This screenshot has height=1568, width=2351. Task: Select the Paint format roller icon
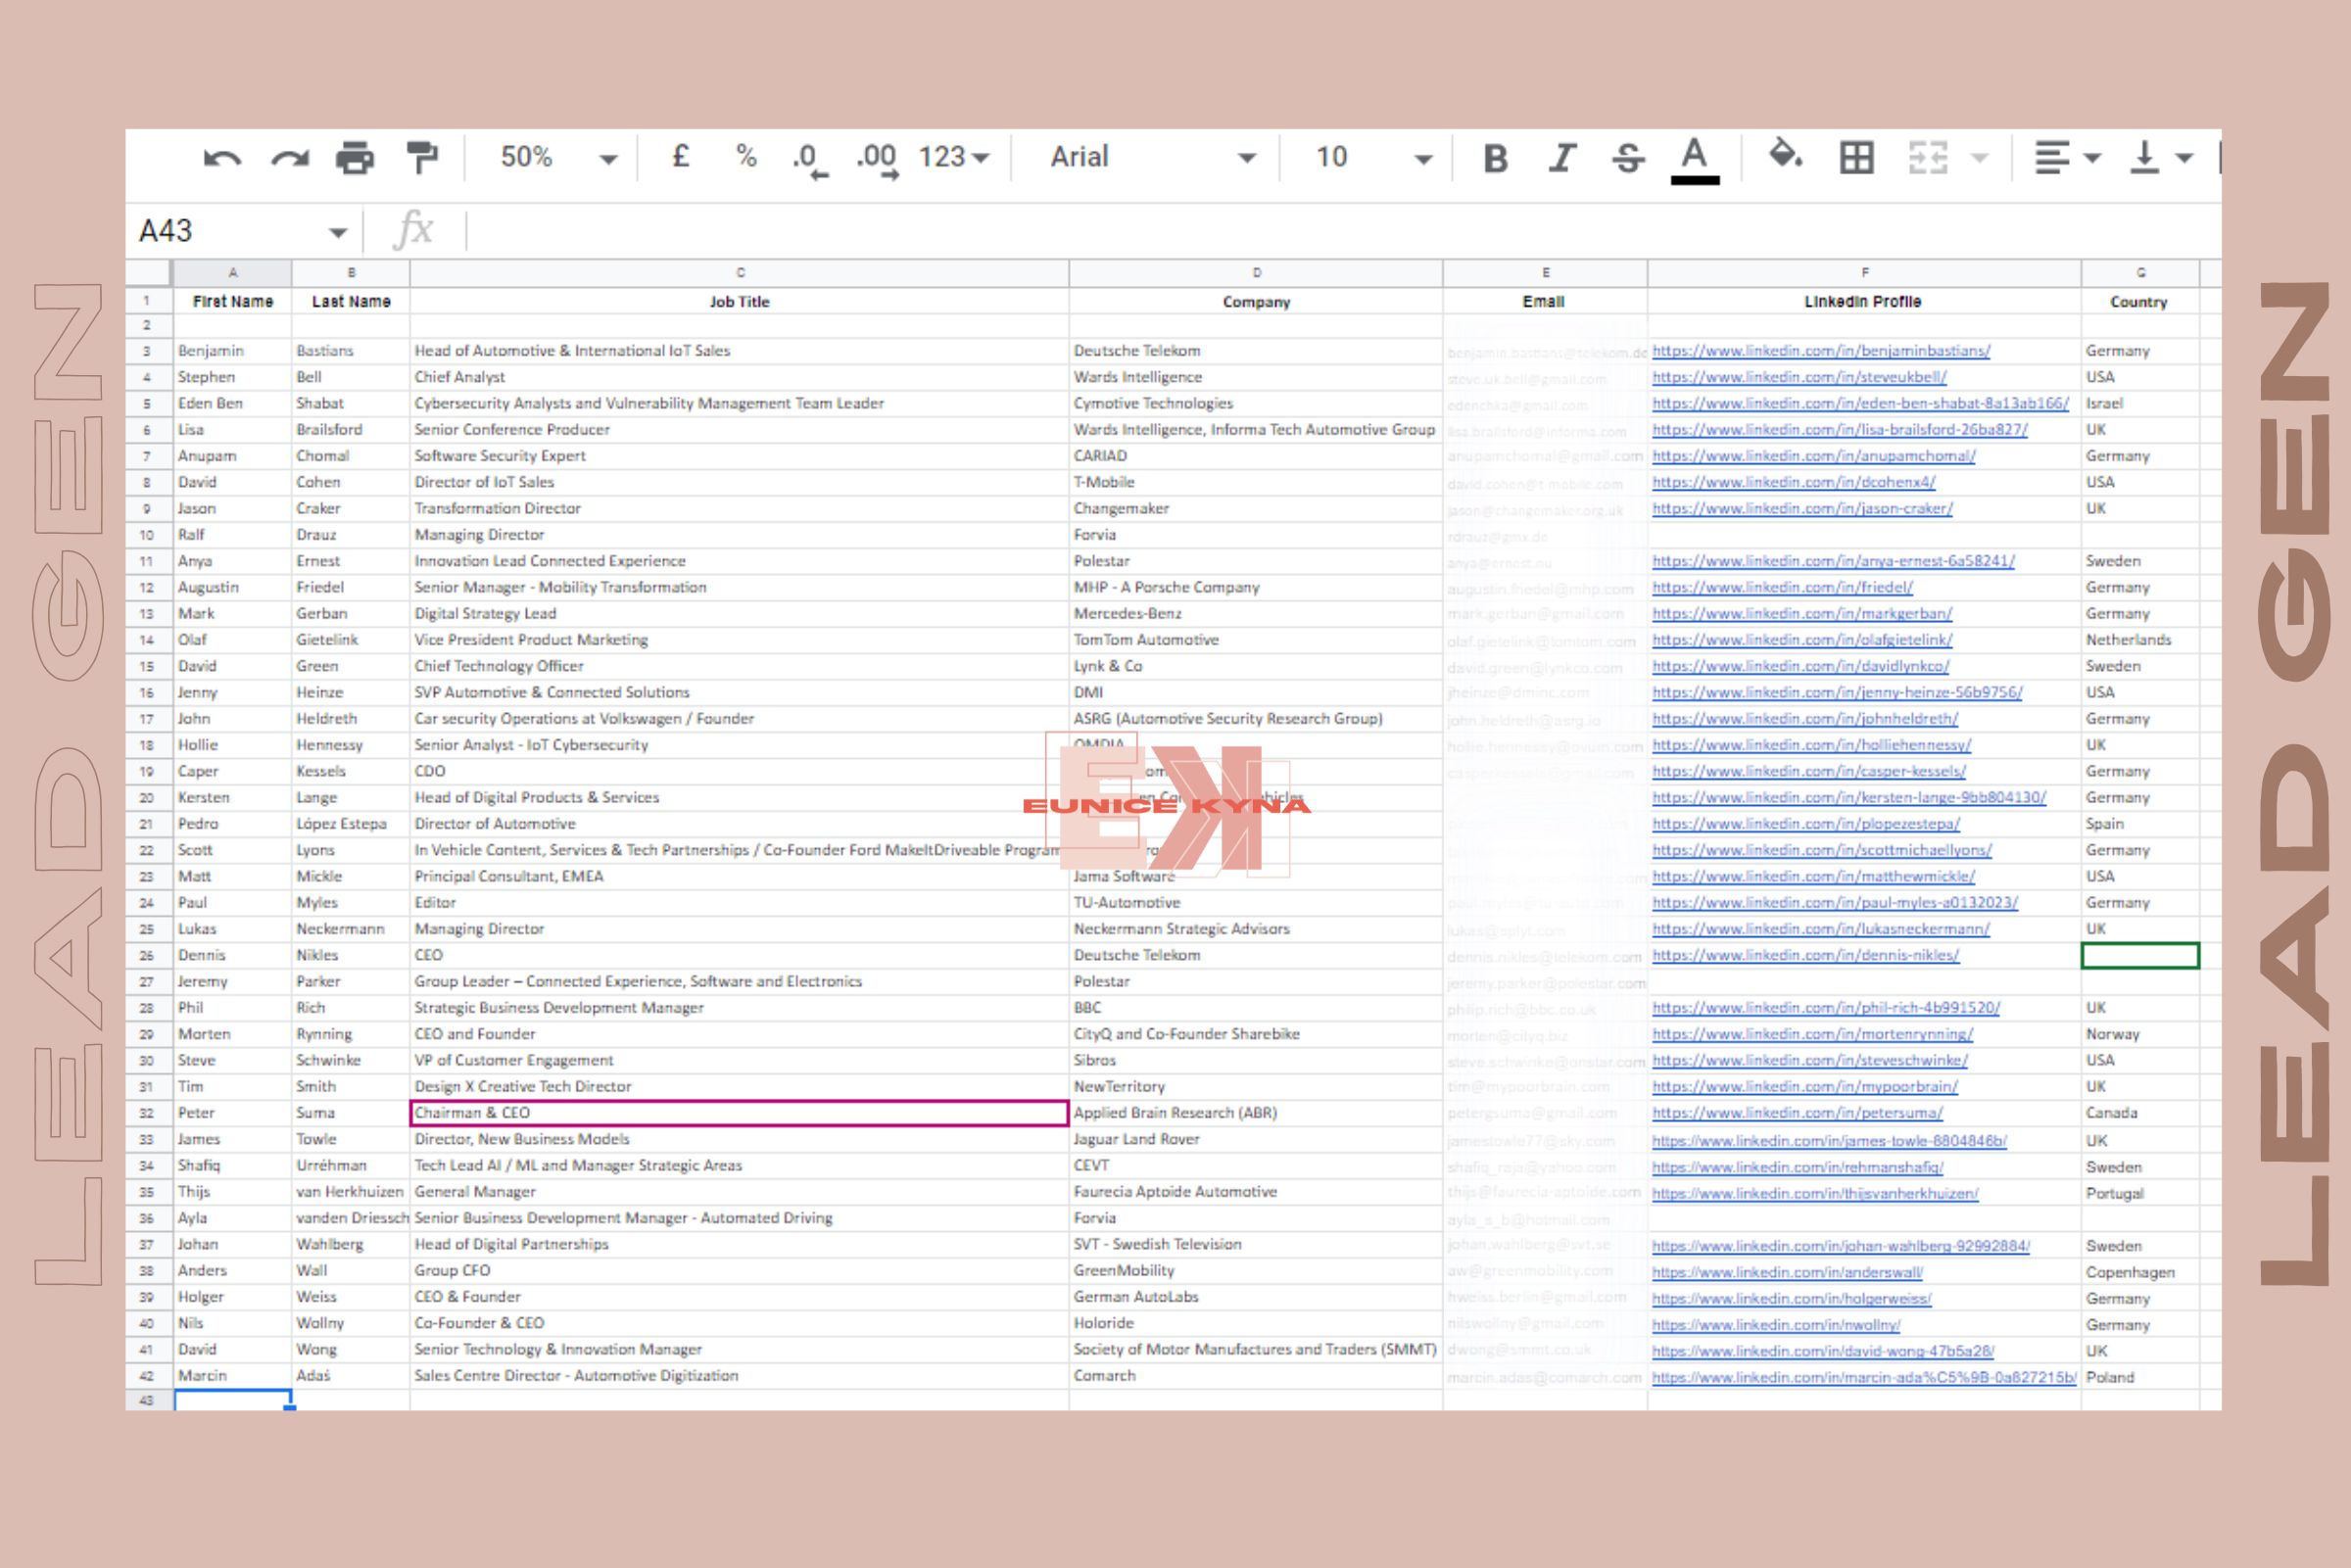(422, 158)
